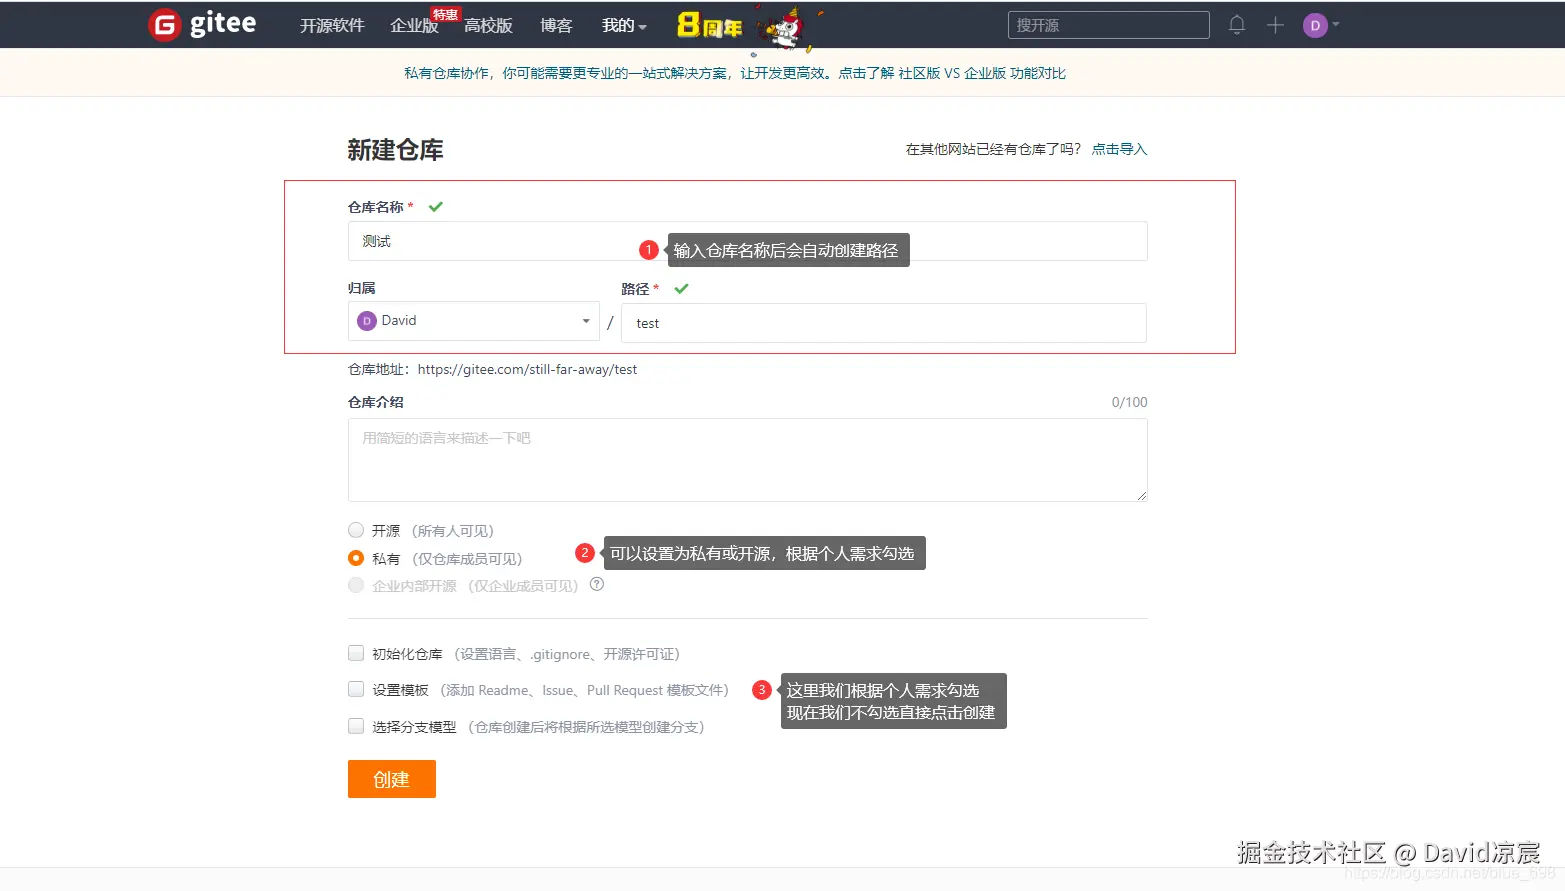Check the 初始化仓库 checkbox
This screenshot has height=891, width=1565.
[x=356, y=653]
